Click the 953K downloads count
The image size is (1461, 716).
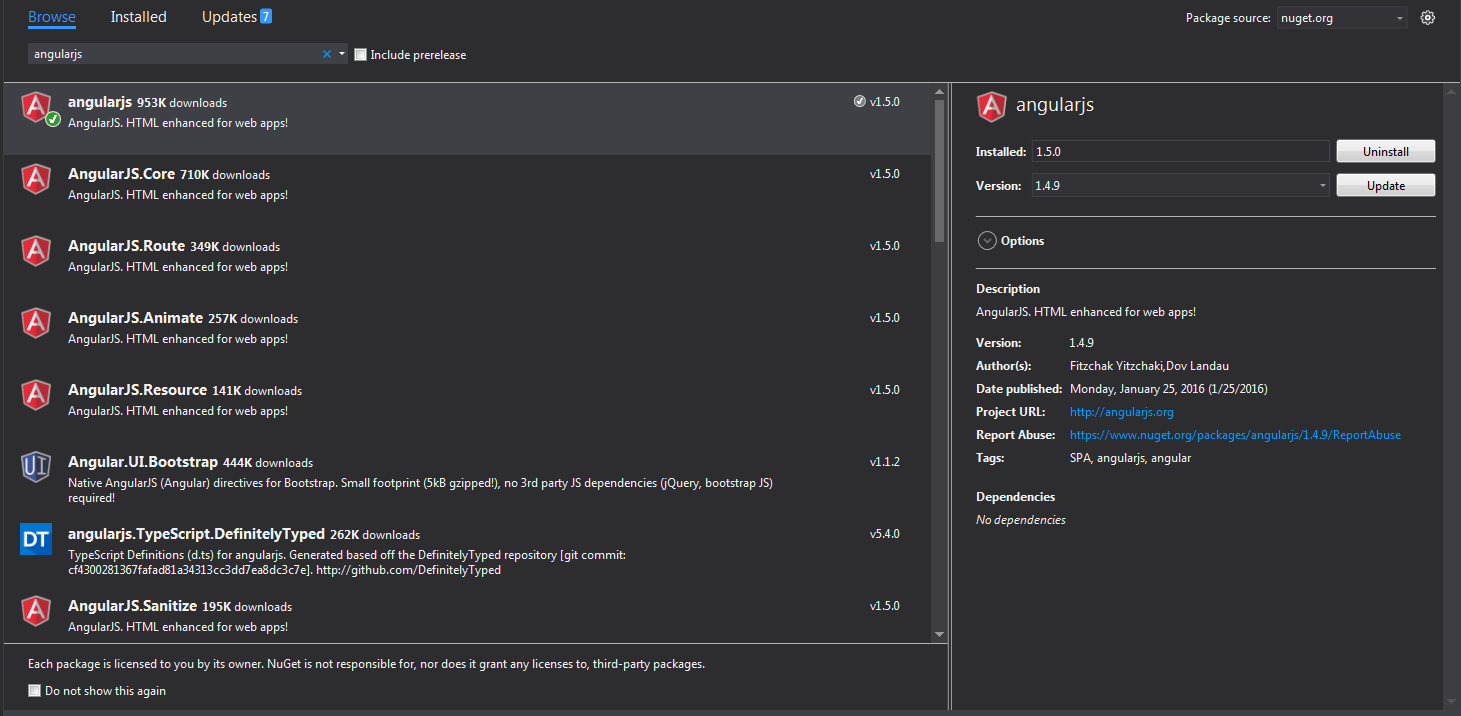tap(182, 103)
